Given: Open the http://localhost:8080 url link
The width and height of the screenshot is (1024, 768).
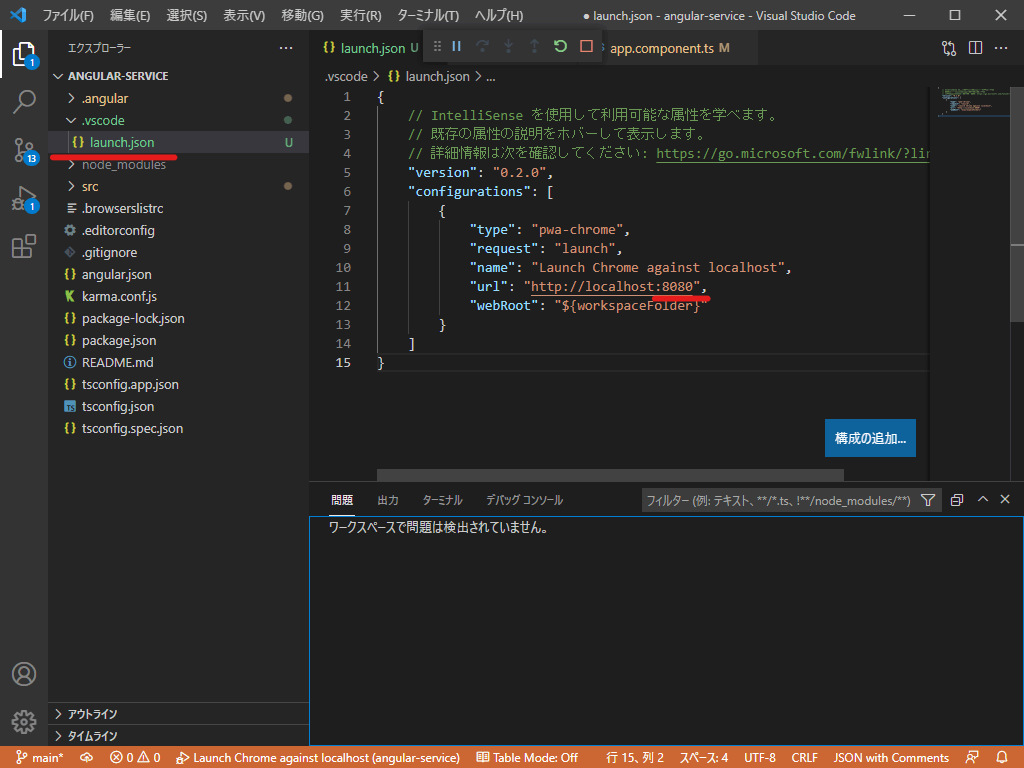Looking at the screenshot, I should tap(612, 287).
